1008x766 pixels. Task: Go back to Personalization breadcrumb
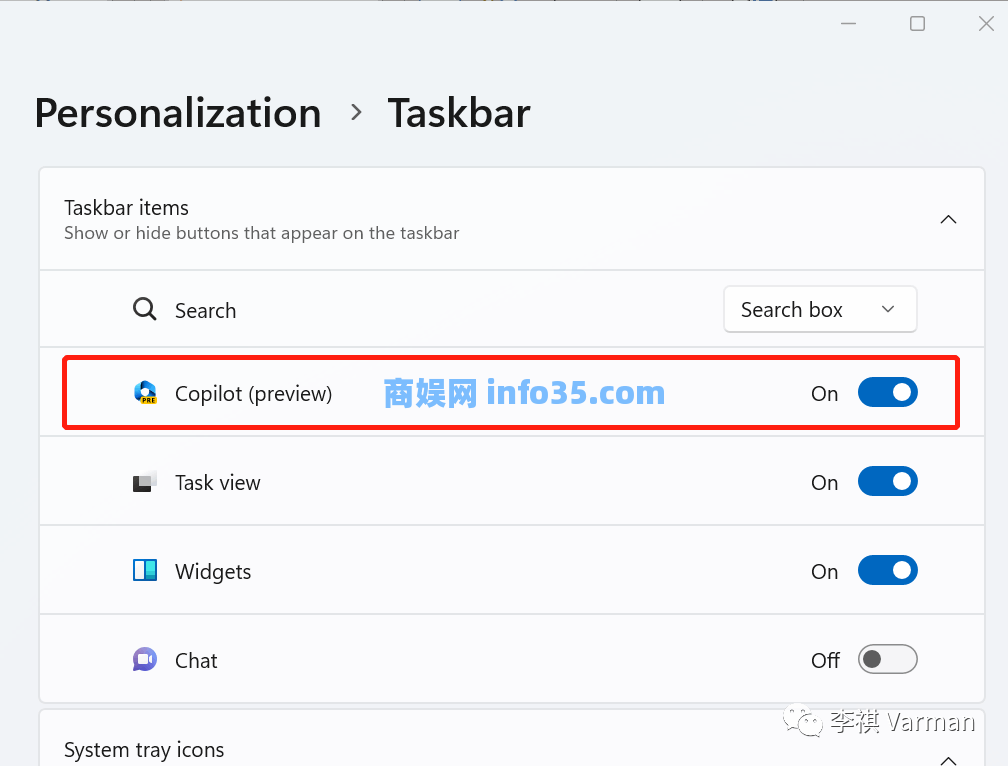[178, 113]
